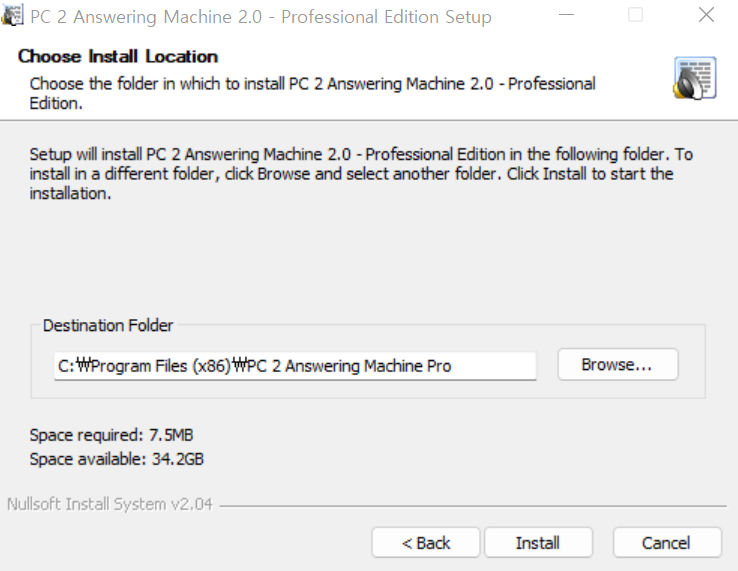
Task: Click the "Choose the folder in which to install" subtitle
Action: (x=313, y=93)
